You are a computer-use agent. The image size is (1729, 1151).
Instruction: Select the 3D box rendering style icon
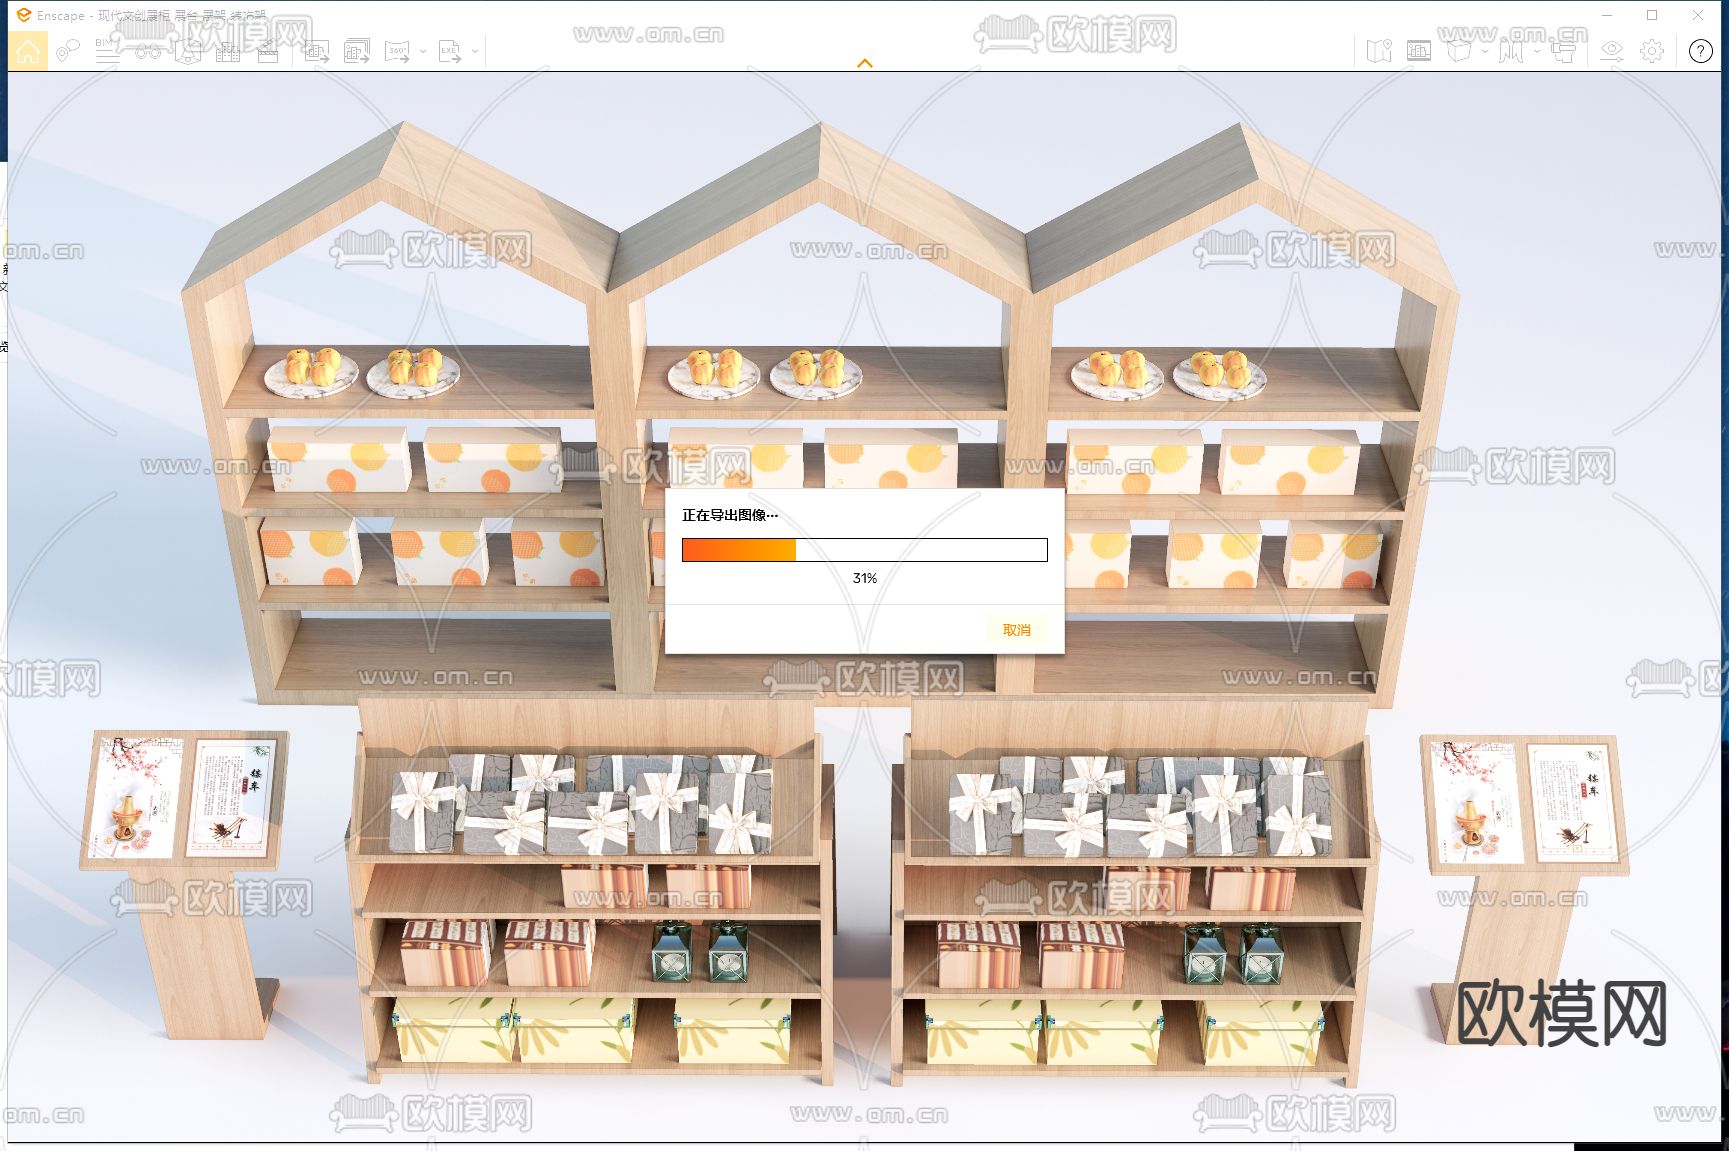click(x=1459, y=51)
